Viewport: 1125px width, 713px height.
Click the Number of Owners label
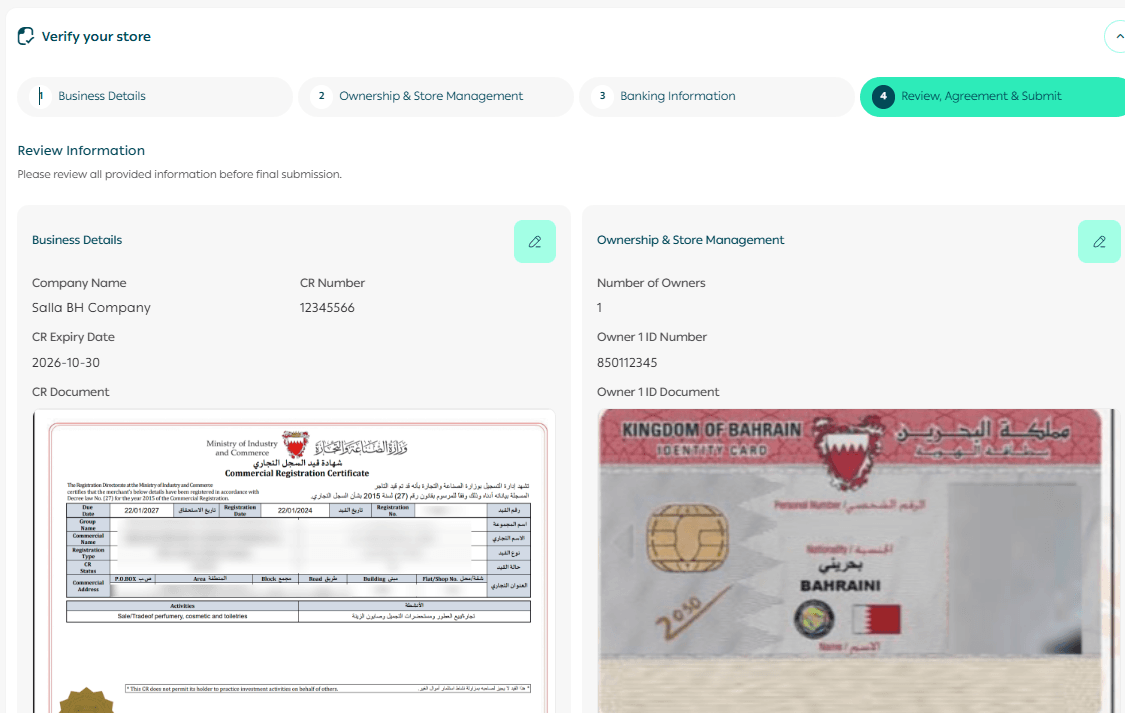651,283
